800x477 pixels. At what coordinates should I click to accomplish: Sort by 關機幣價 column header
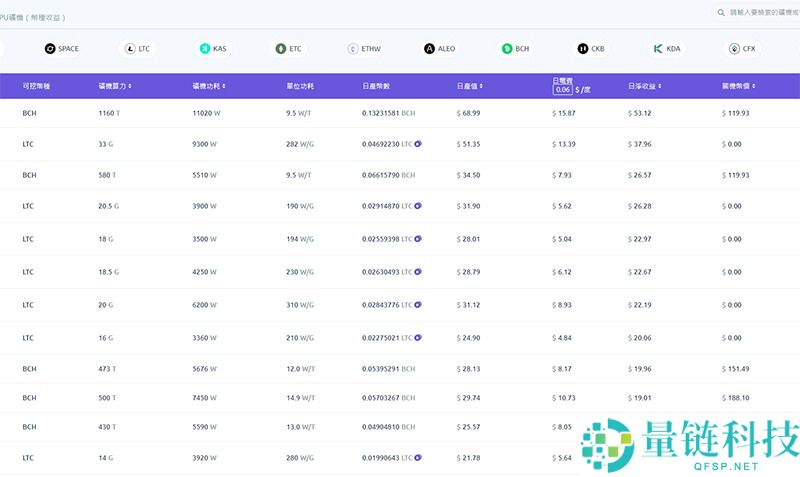click(x=741, y=87)
